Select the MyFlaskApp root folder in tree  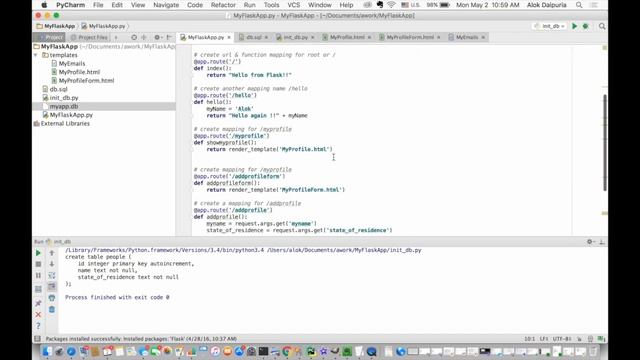click(59, 47)
